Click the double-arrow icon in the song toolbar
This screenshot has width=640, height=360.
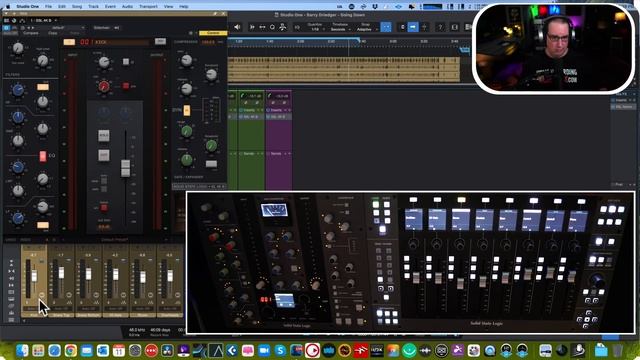262,27
